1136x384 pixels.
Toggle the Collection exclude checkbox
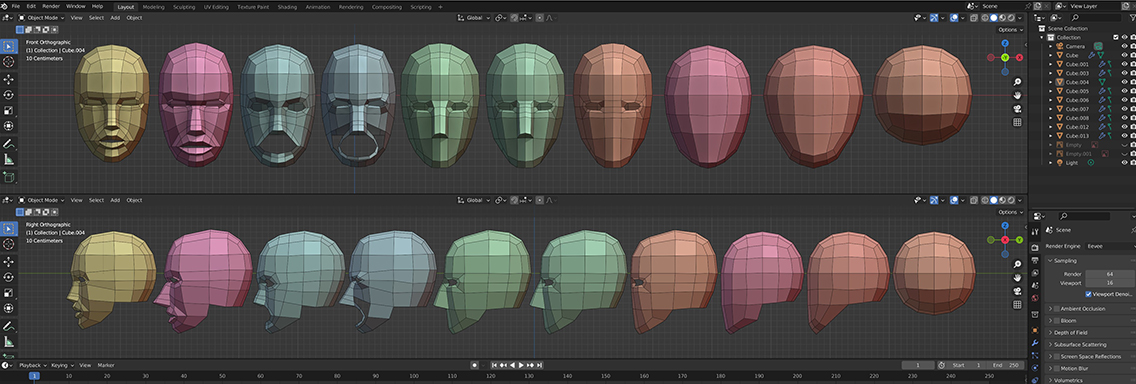[1116, 37]
